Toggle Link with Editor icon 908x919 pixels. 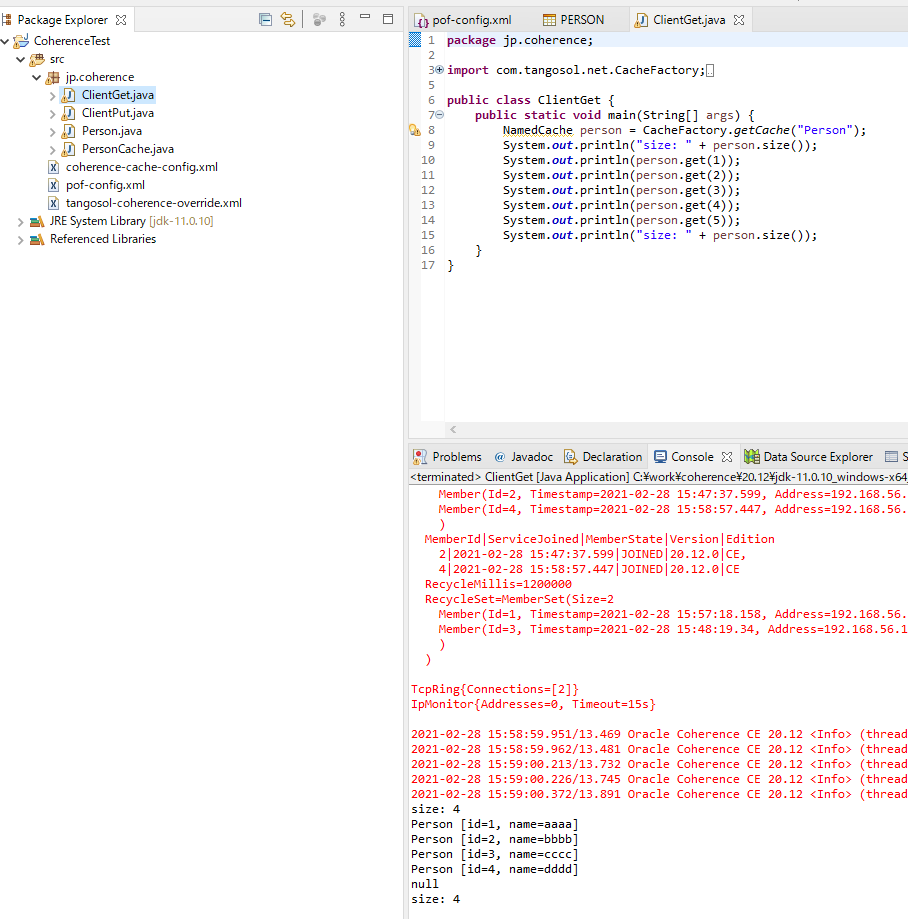pyautogui.click(x=288, y=19)
